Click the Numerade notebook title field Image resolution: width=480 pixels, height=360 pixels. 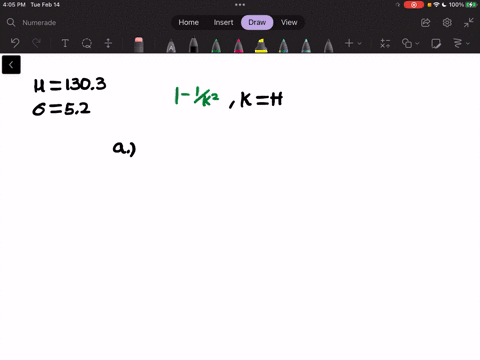click(x=39, y=23)
